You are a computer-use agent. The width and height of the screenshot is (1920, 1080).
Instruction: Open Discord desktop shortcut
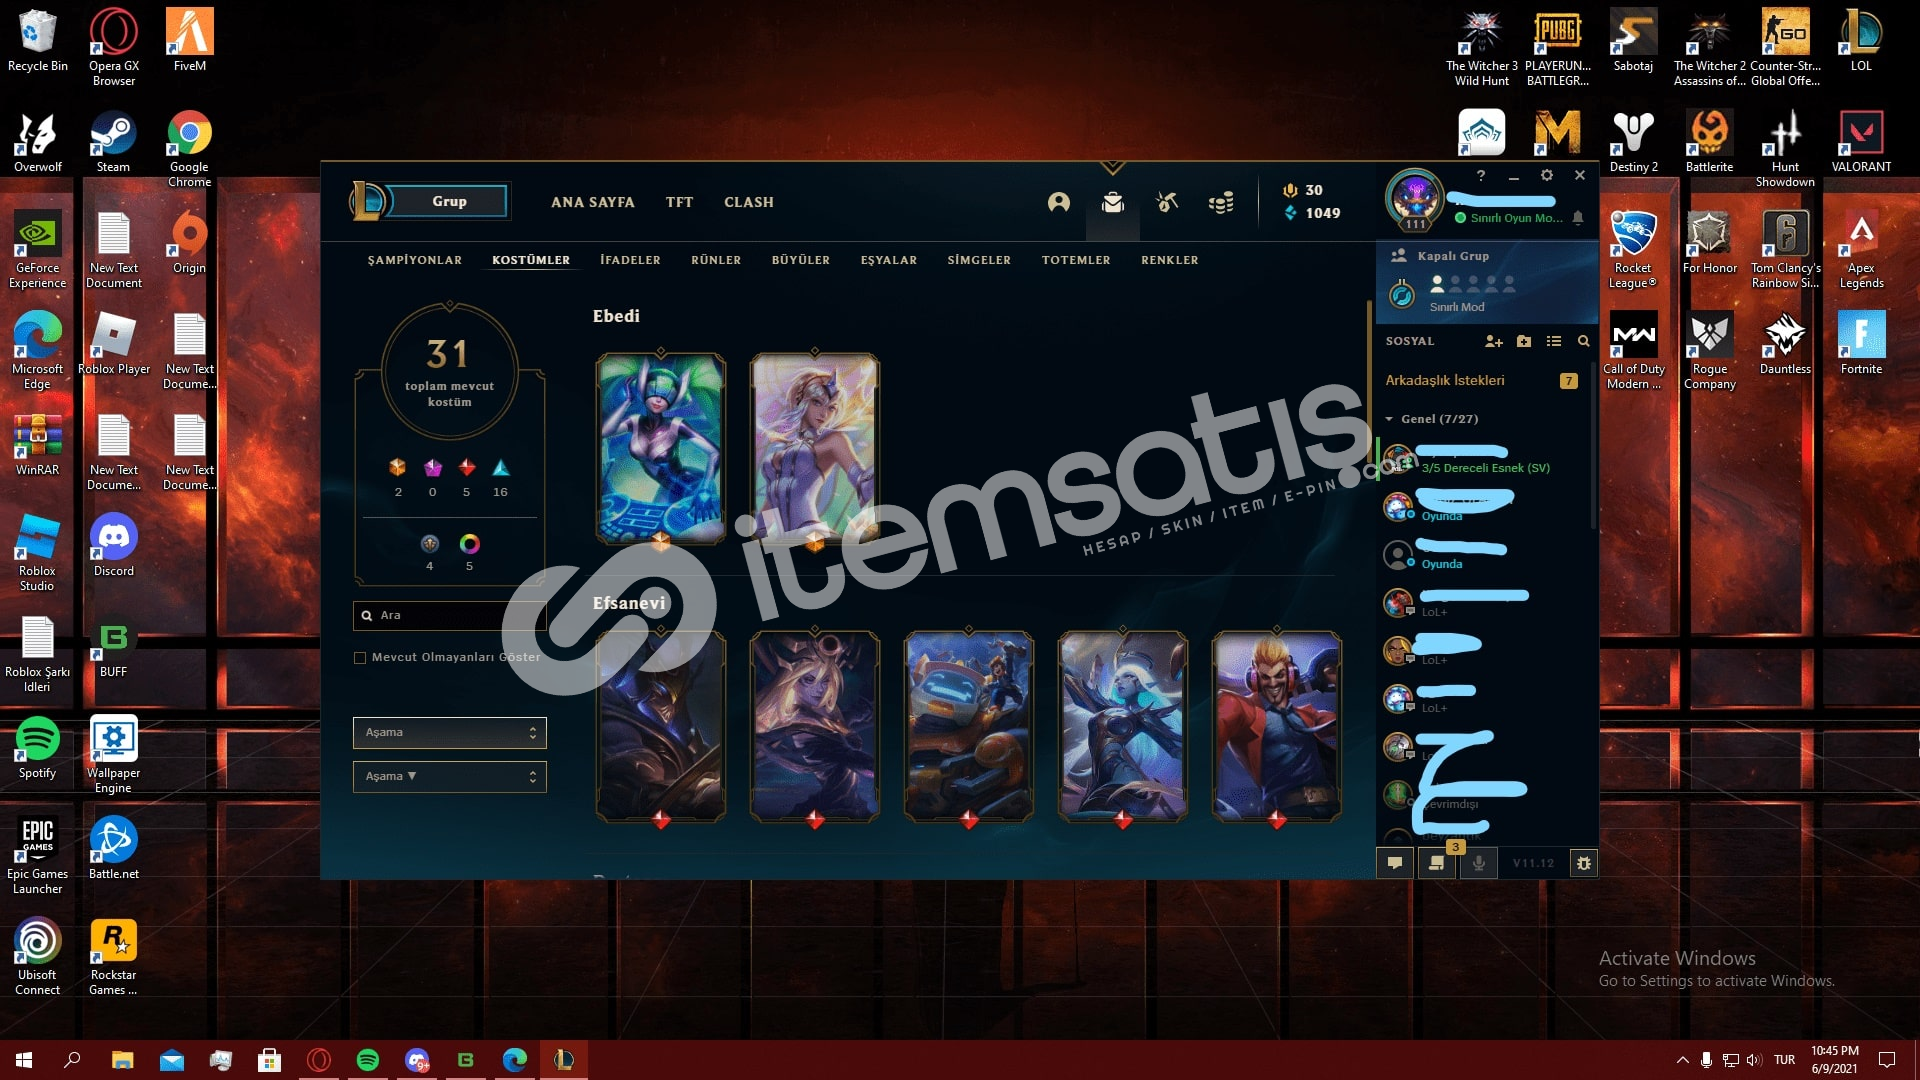click(x=114, y=545)
